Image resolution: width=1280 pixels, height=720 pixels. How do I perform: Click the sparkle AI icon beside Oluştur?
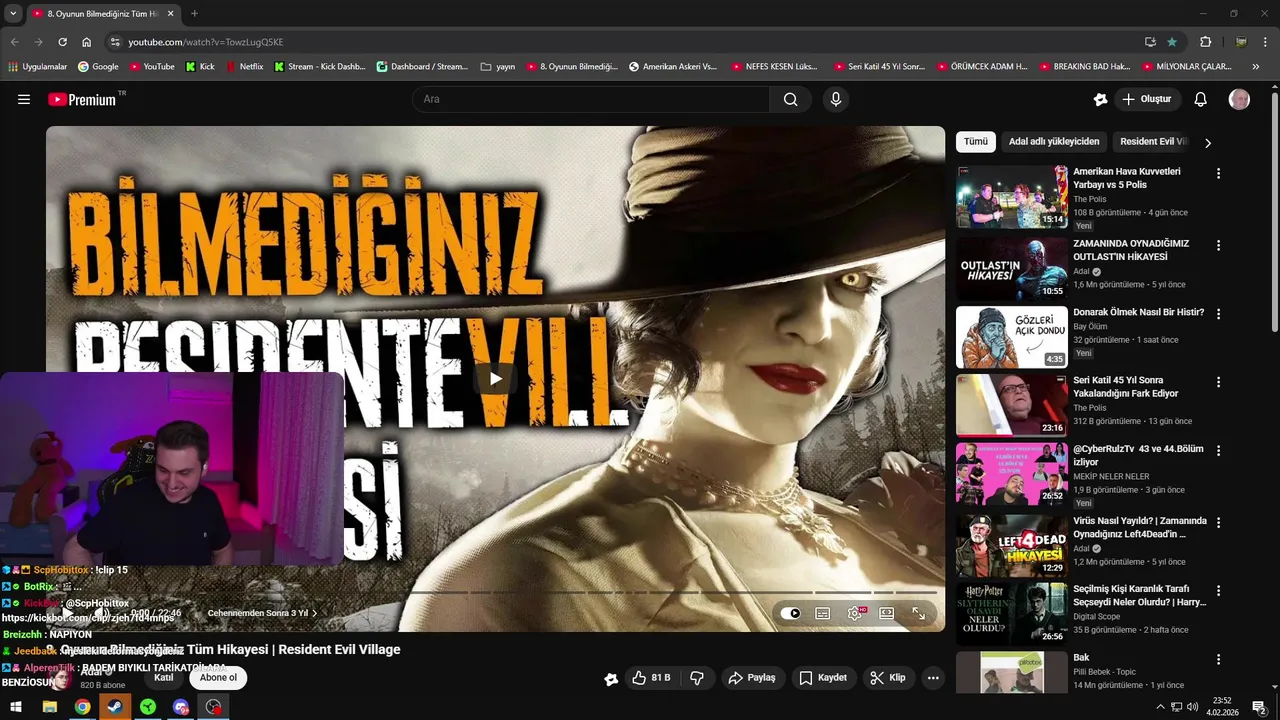[1100, 99]
